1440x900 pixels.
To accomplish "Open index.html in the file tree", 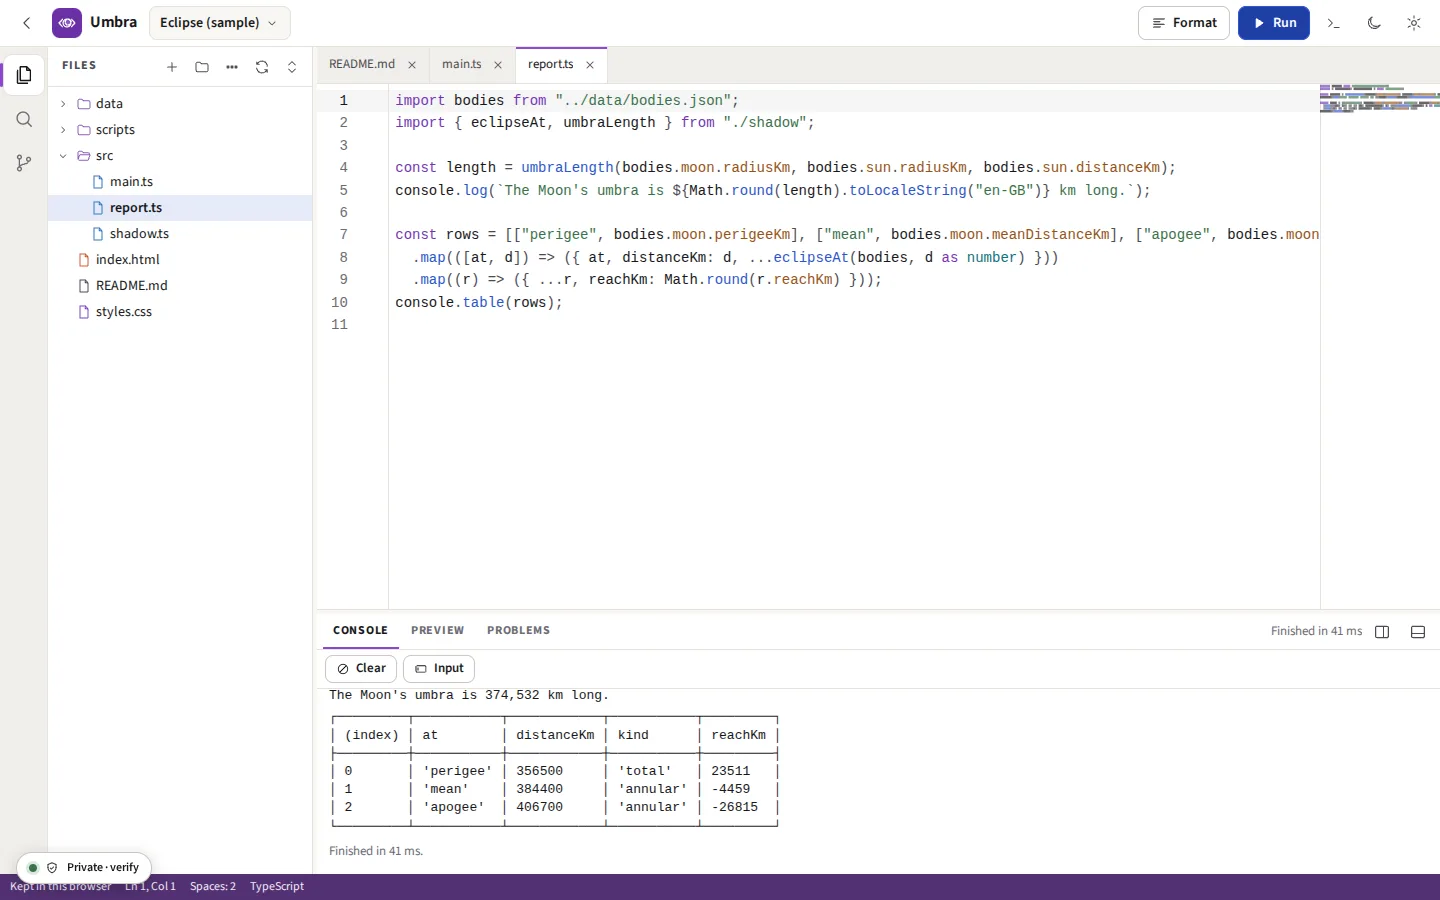I will click(180, 259).
